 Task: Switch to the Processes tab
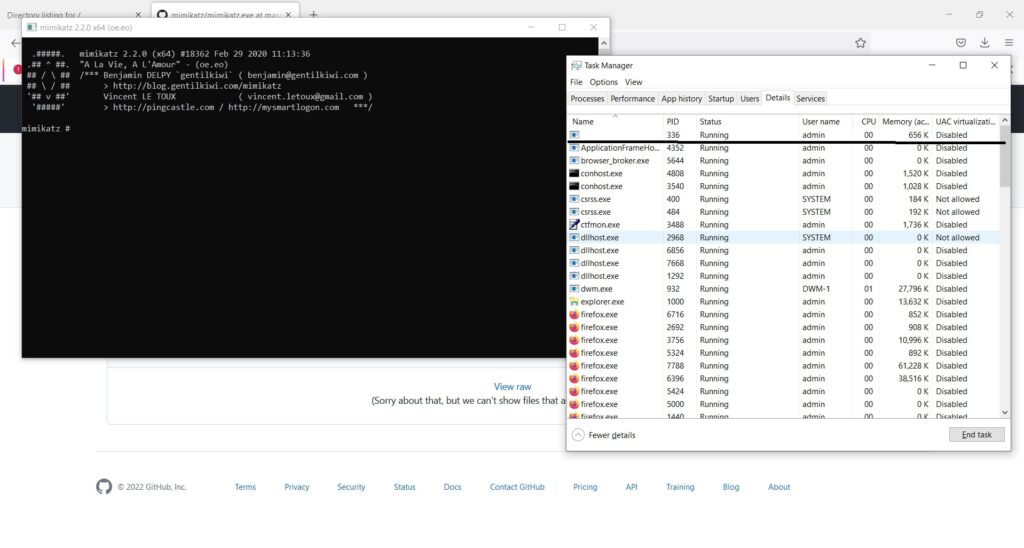pos(587,99)
